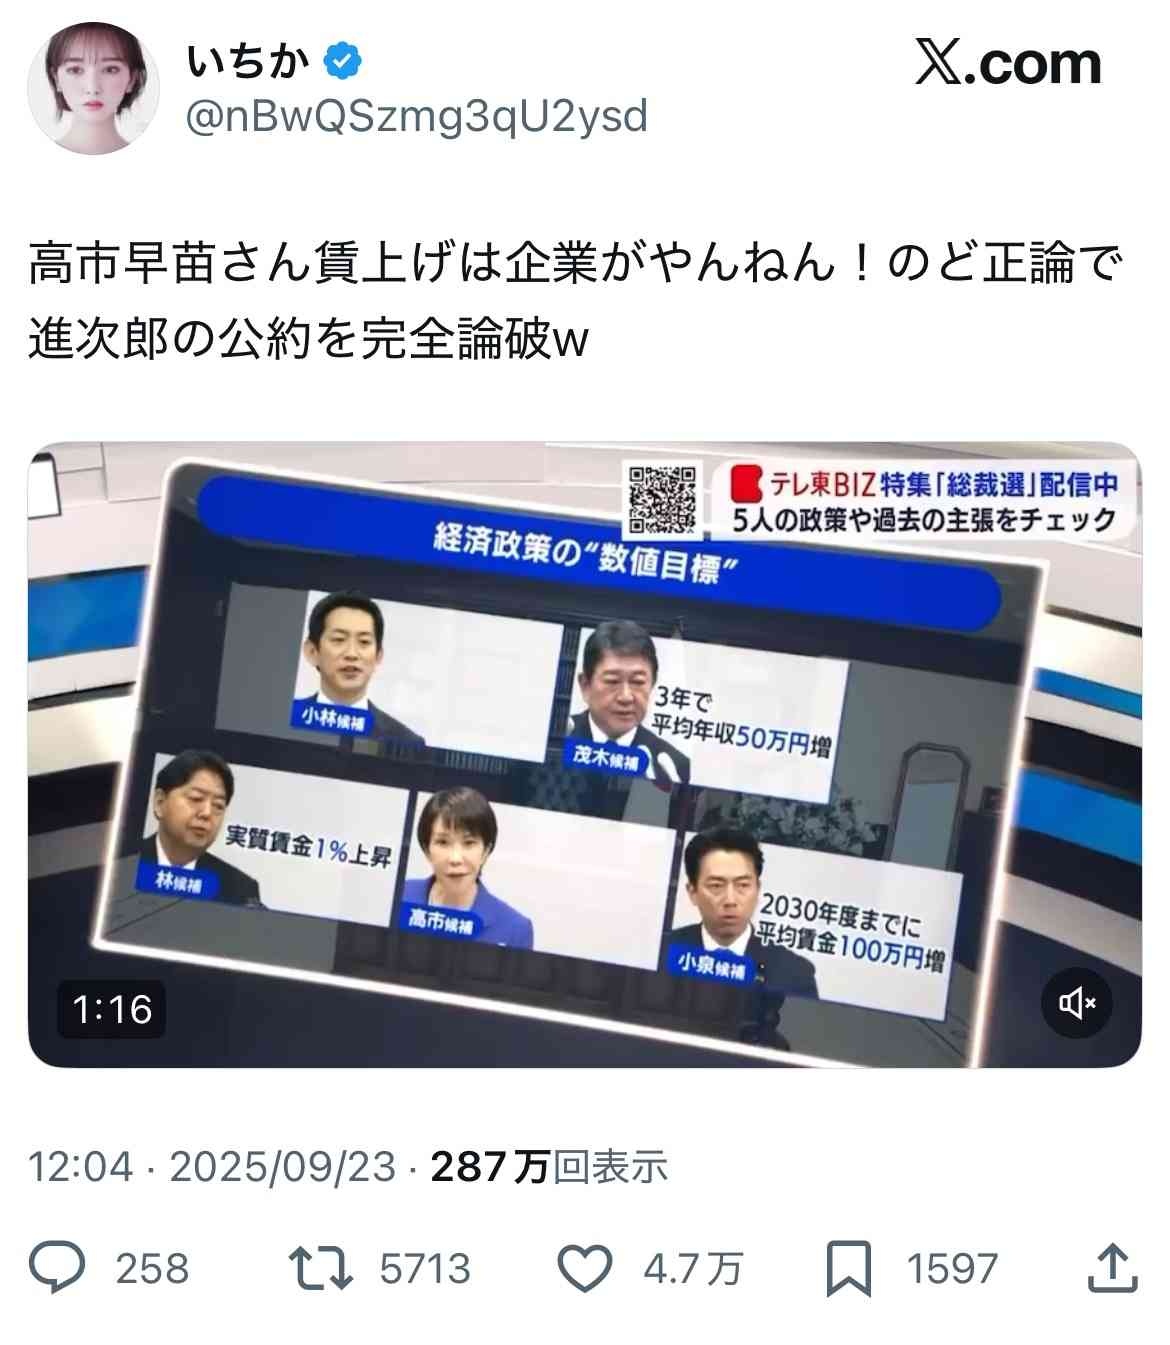Open the 4.7万 likes count
The image size is (1170, 1345).
(x=693, y=1268)
